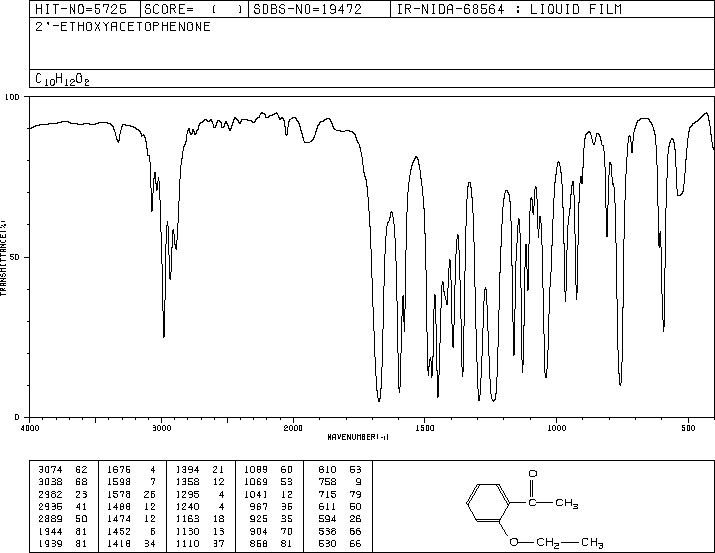Screen dimensions: 715x553
Task: Click the 4000 x-axis tick label
Action: pyautogui.click(x=30, y=428)
